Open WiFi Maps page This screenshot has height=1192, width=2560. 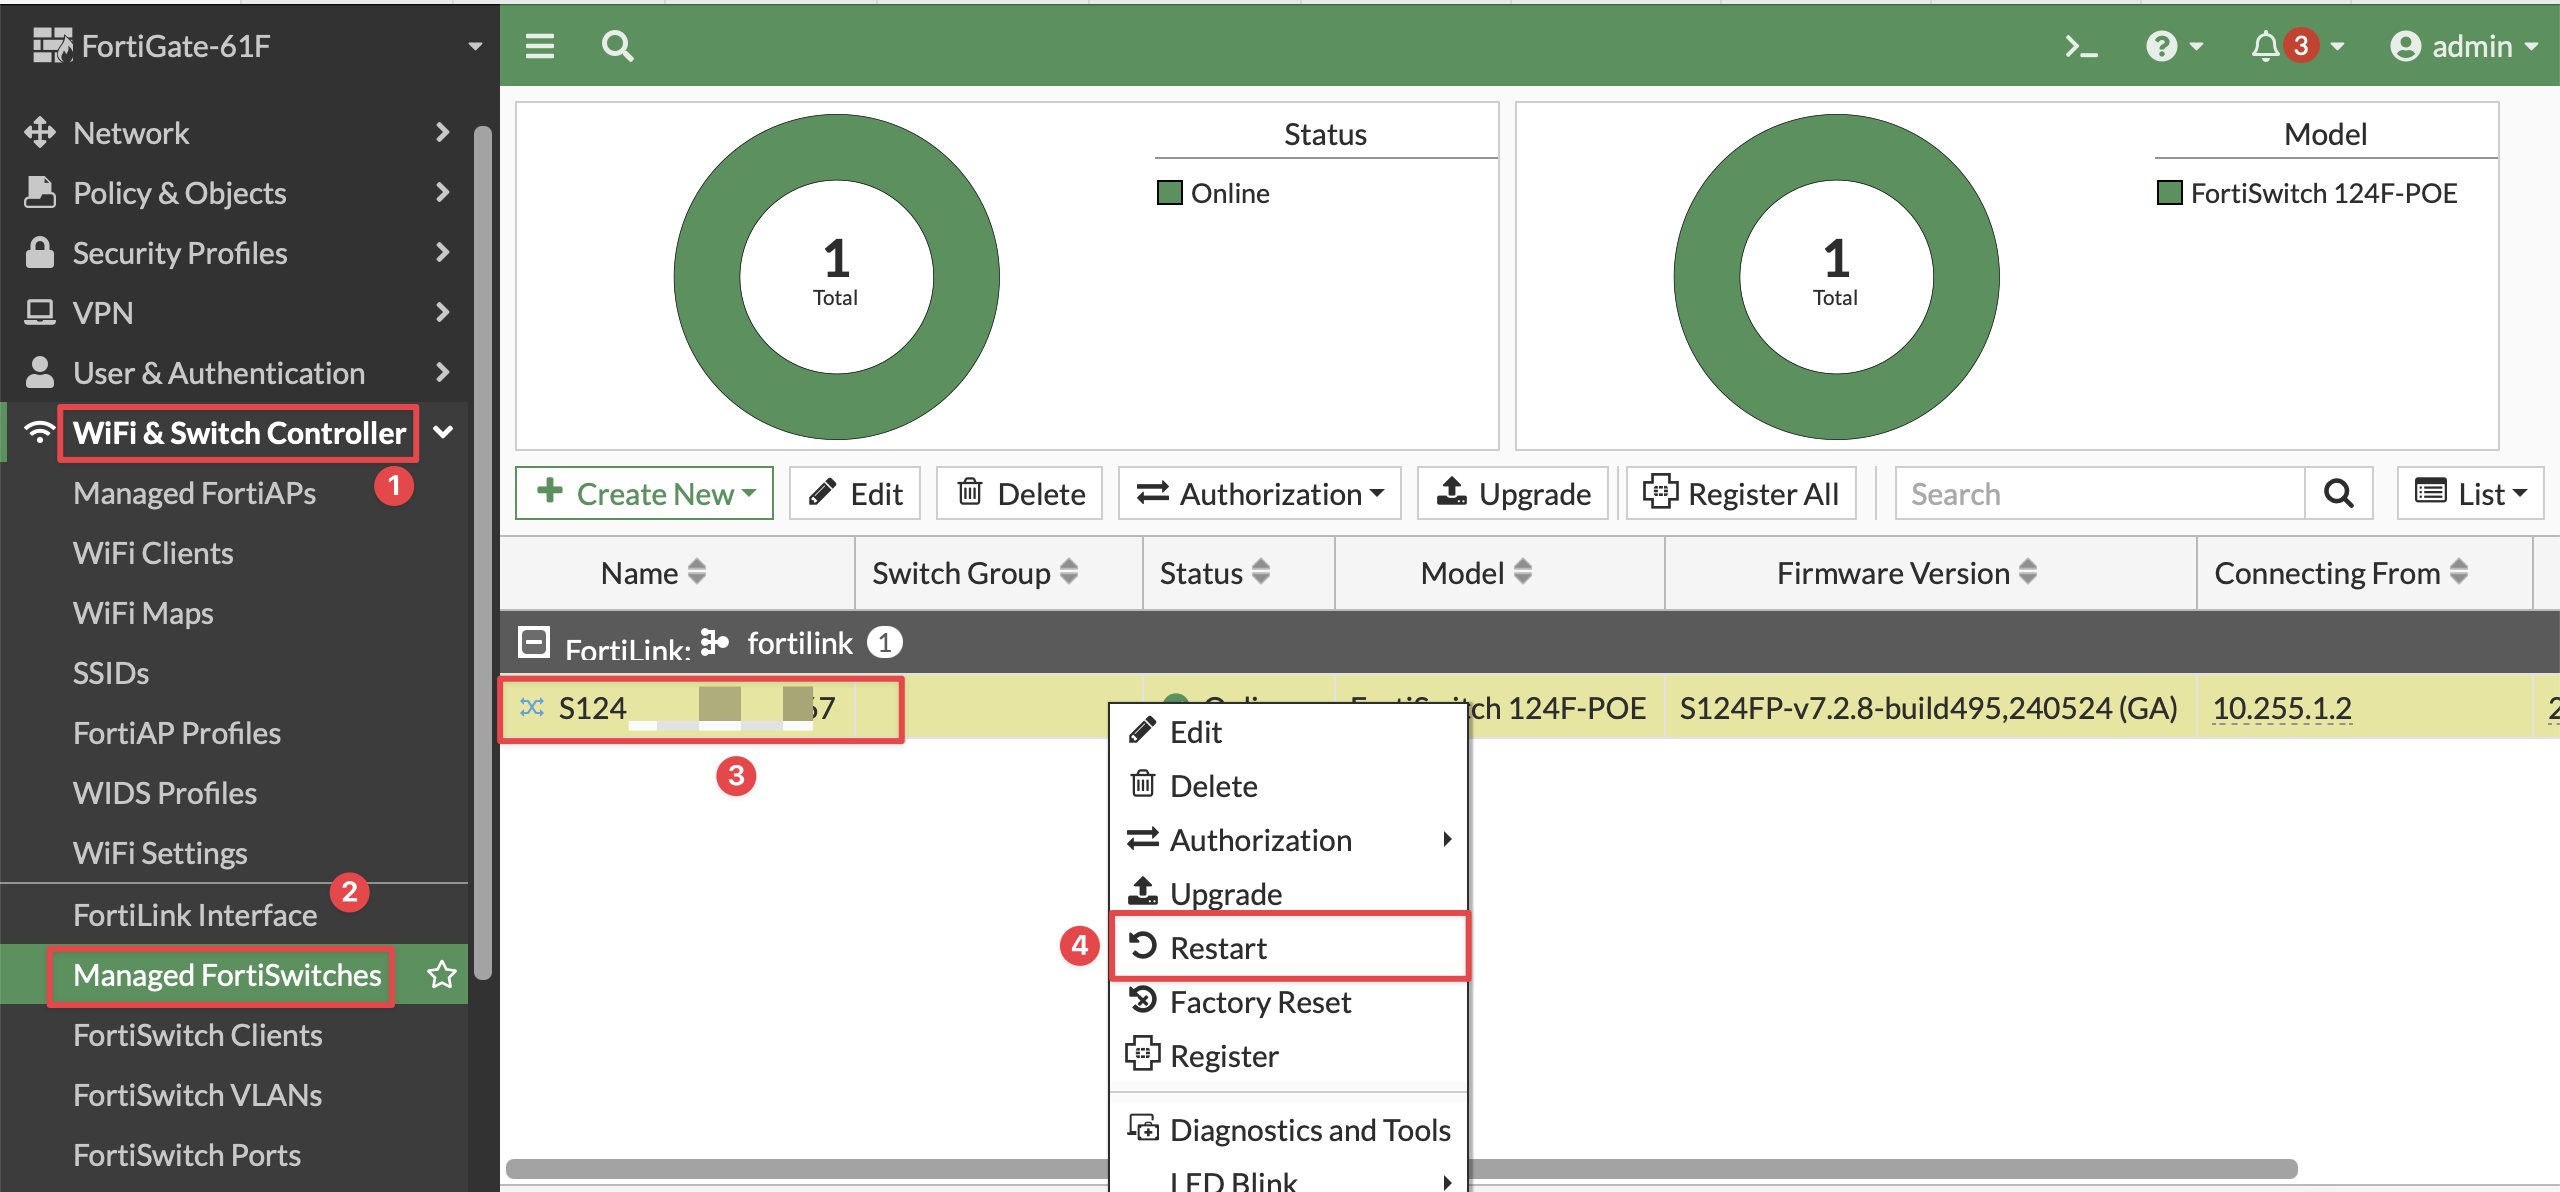coord(143,613)
